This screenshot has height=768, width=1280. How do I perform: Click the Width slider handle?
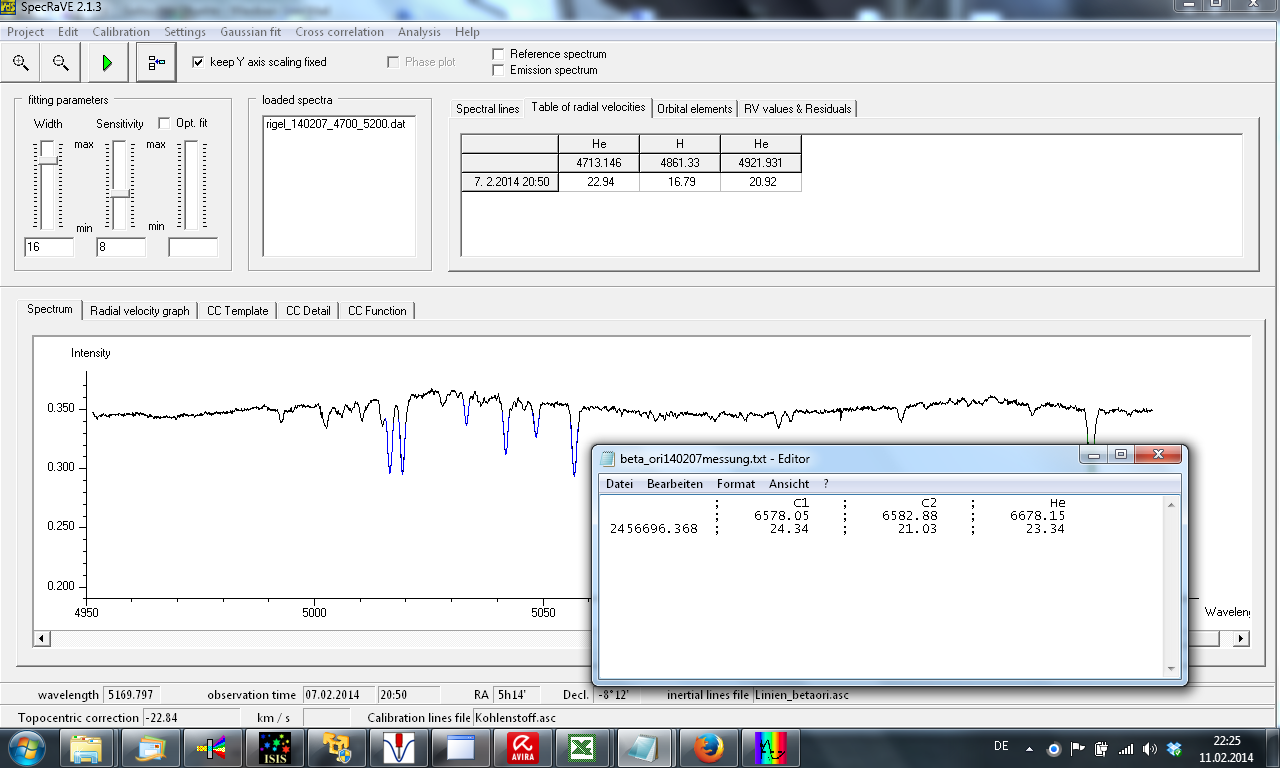click(48, 158)
